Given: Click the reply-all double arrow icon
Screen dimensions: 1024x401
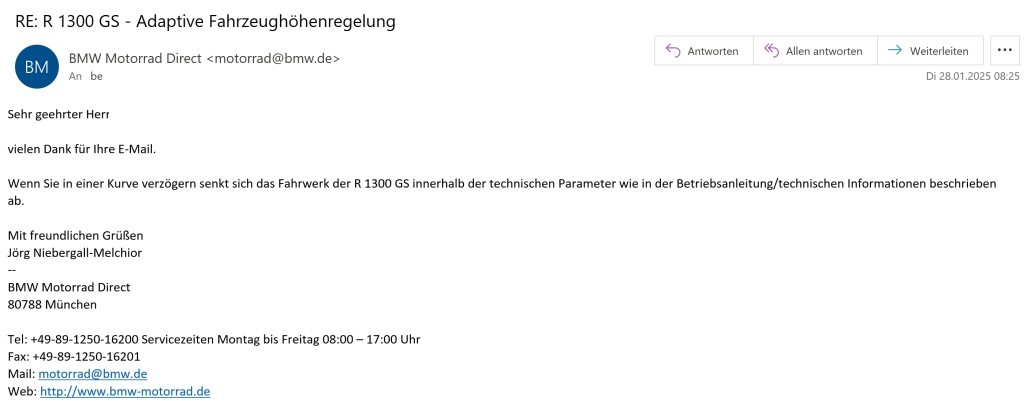Looking at the screenshot, I should click(x=771, y=51).
